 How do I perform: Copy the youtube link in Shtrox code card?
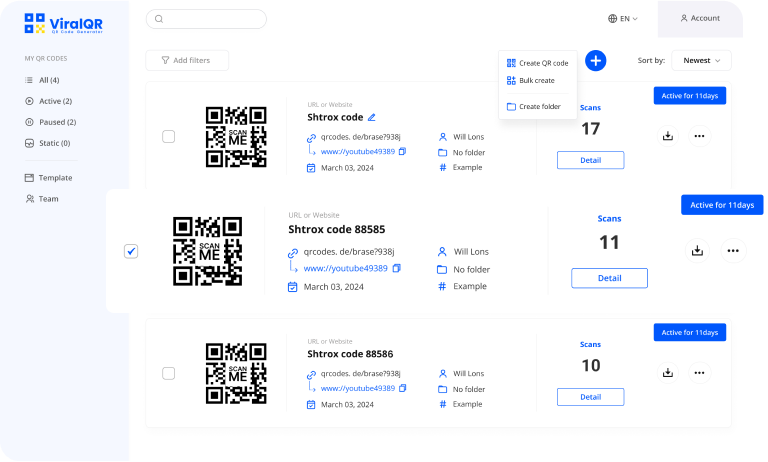pyautogui.click(x=403, y=151)
